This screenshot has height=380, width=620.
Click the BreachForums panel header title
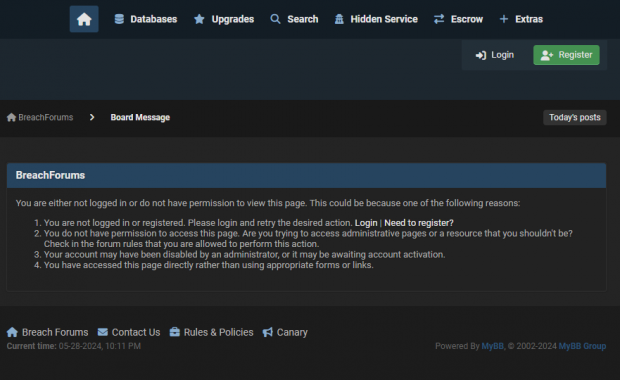click(50, 175)
